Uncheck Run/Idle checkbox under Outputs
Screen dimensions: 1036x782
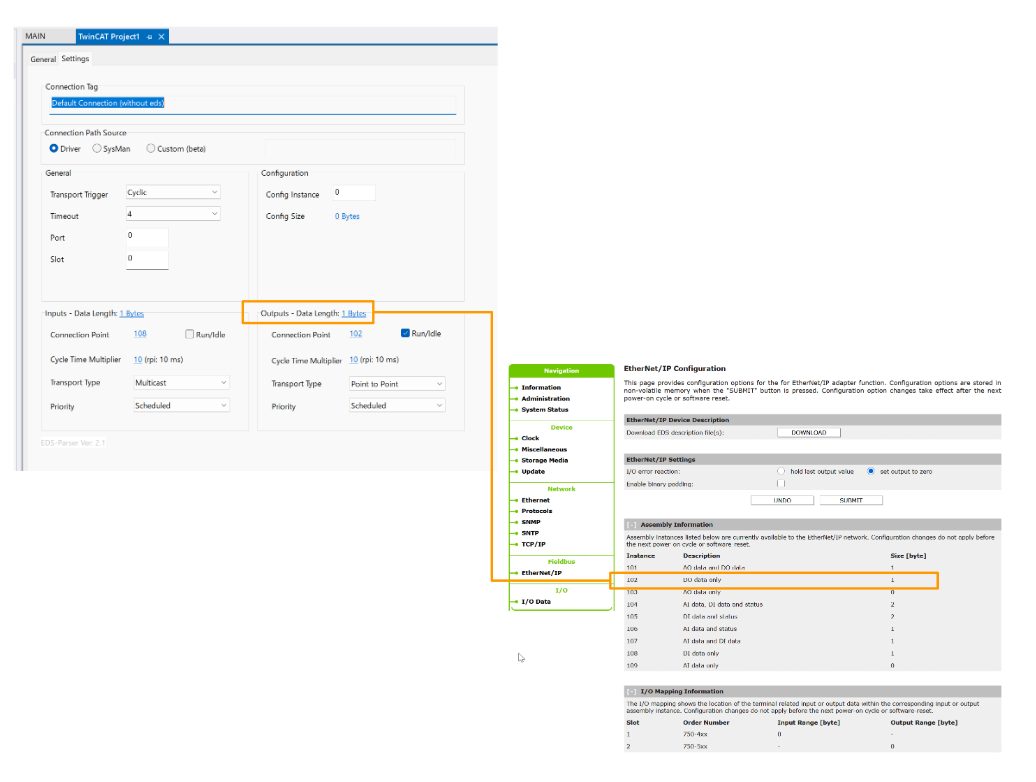(x=405, y=334)
